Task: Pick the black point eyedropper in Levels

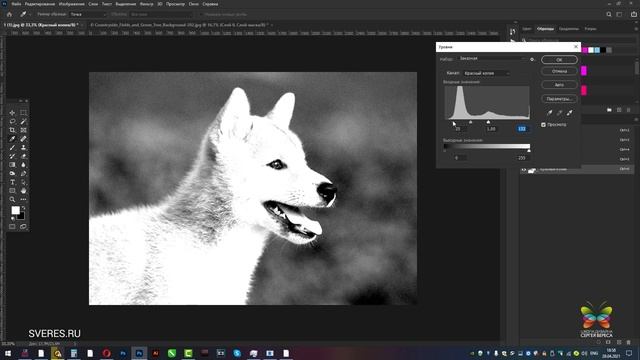Action: coord(549,113)
